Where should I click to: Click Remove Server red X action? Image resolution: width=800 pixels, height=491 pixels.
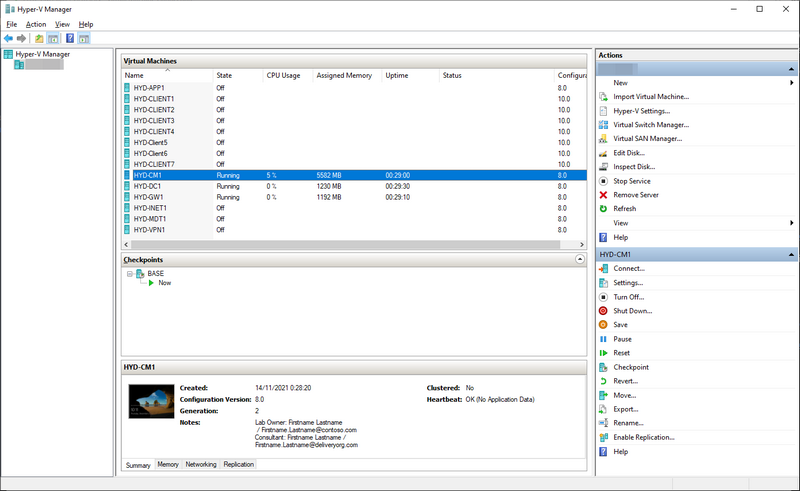click(x=636, y=194)
